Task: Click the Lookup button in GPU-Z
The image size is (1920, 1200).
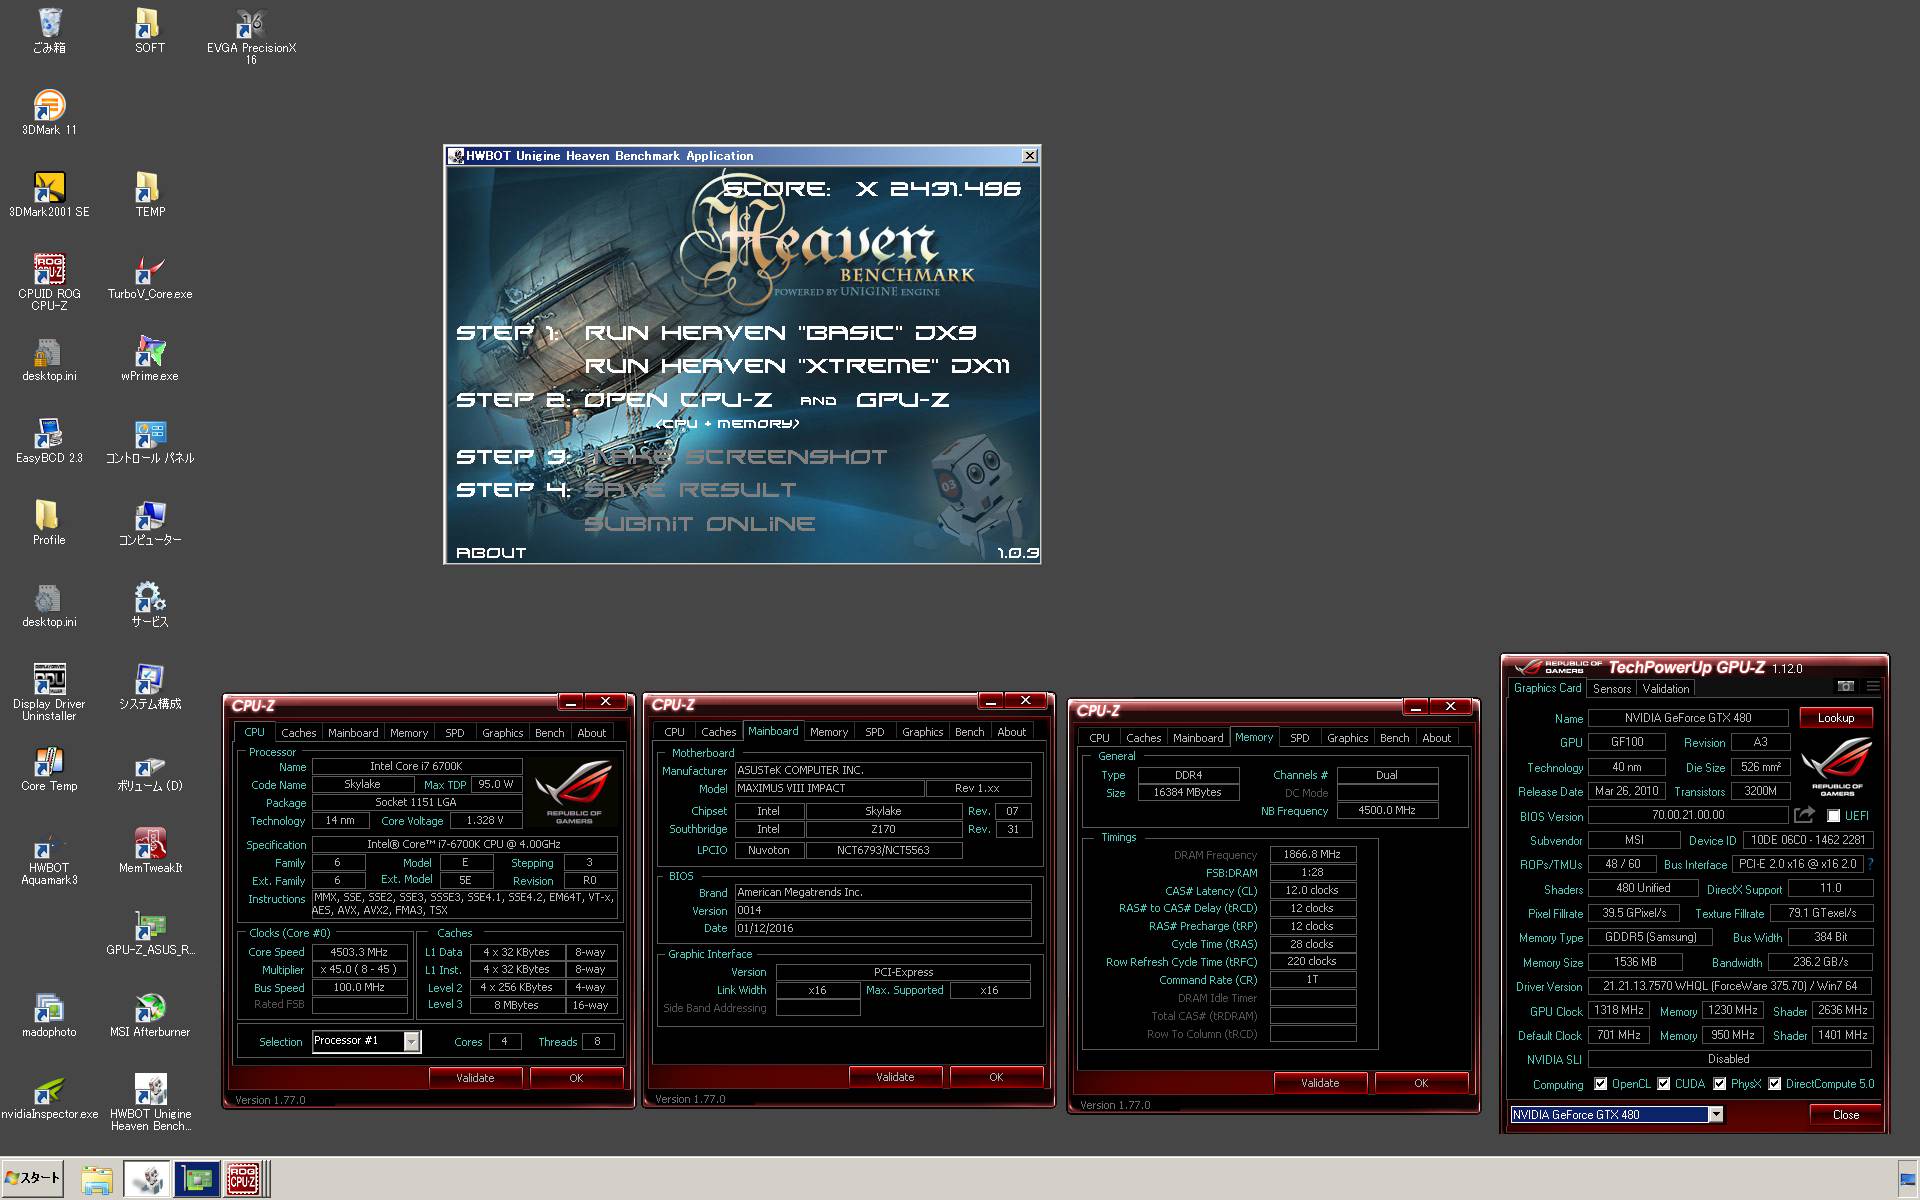Action: click(1836, 718)
